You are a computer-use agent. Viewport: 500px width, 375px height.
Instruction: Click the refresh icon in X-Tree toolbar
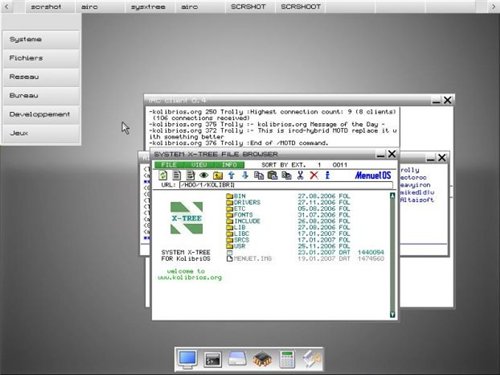[163, 175]
